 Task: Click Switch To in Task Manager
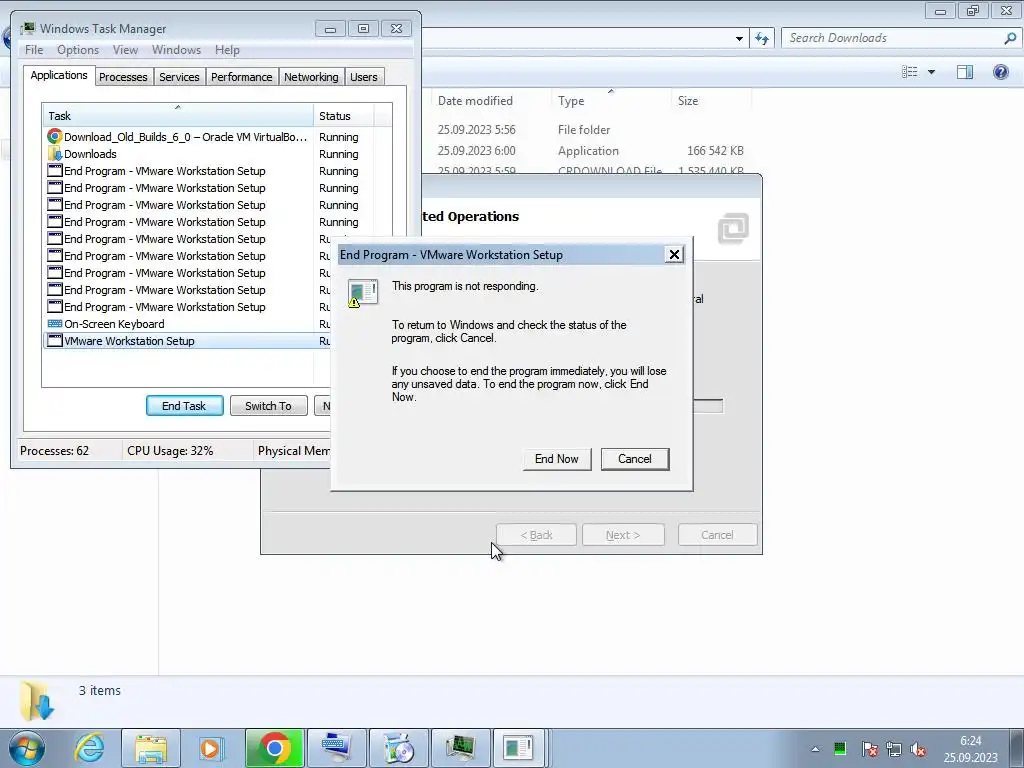268,406
